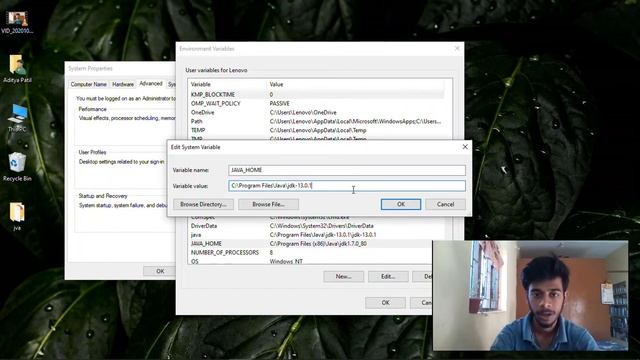Open the VID_202010 desktop icon
This screenshot has width=640, height=360.
coord(17,22)
